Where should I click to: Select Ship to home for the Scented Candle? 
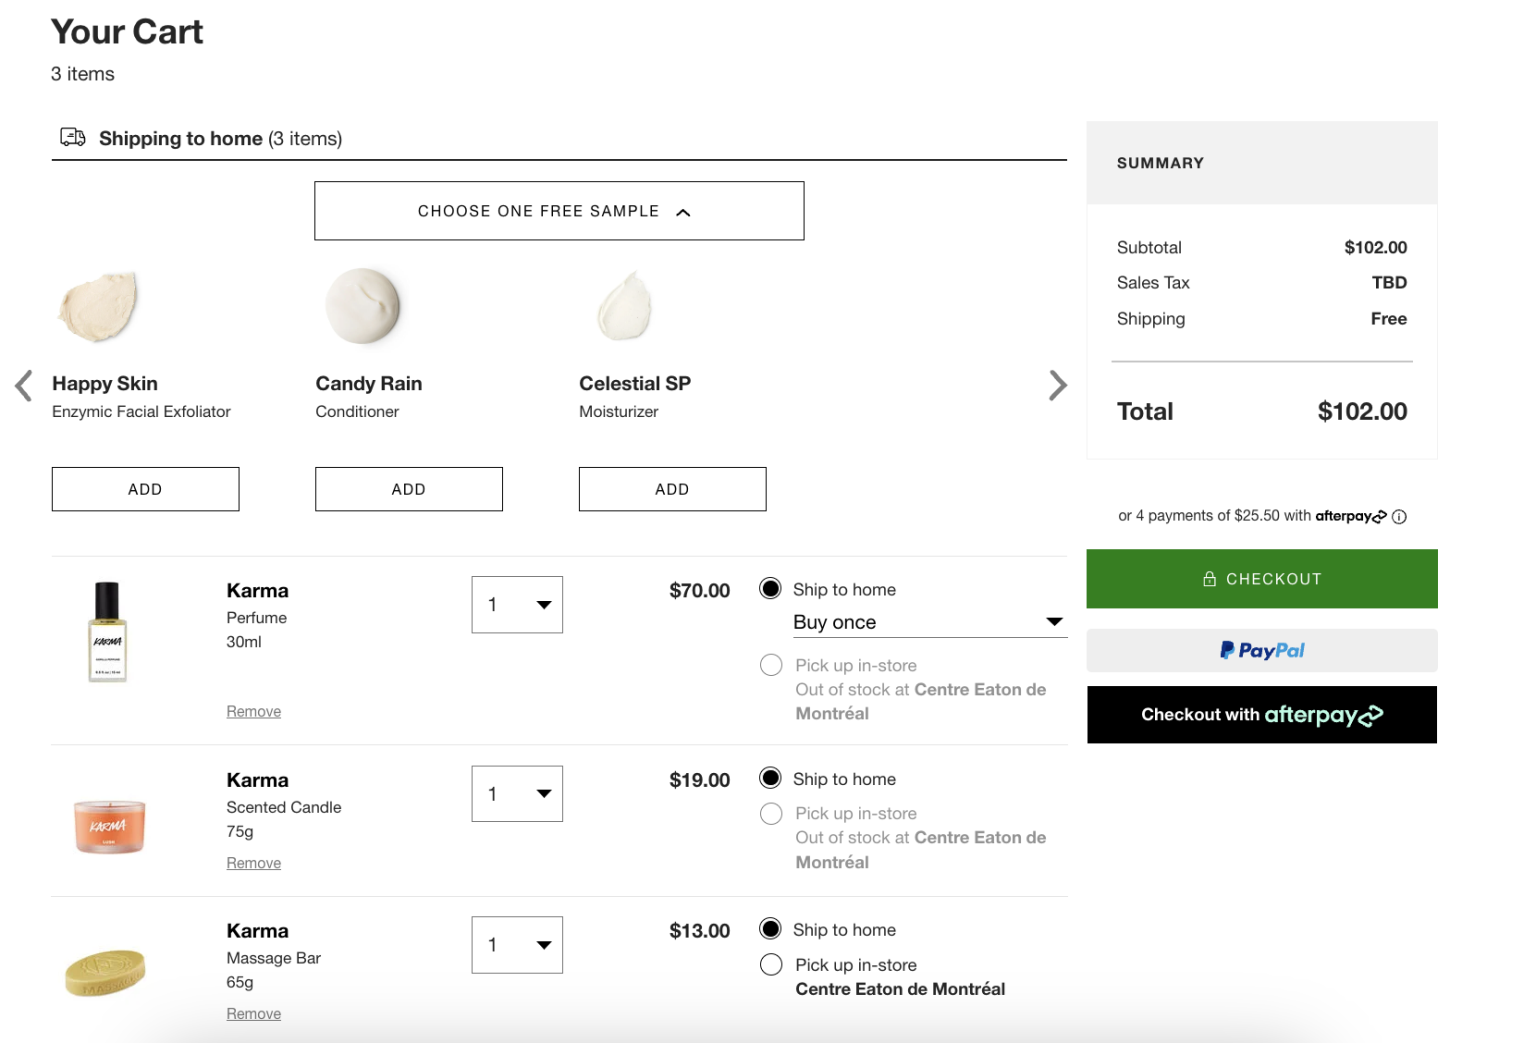click(x=770, y=778)
